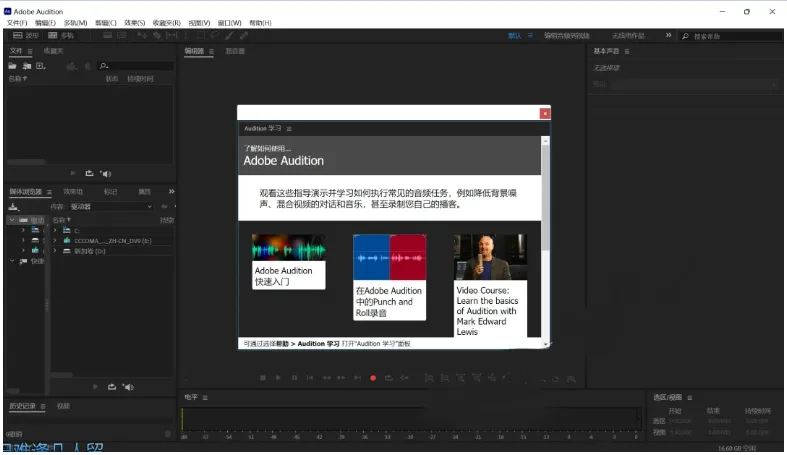787x455 pixels.
Task: Open Mark Edward Lewis video course
Action: (x=490, y=285)
